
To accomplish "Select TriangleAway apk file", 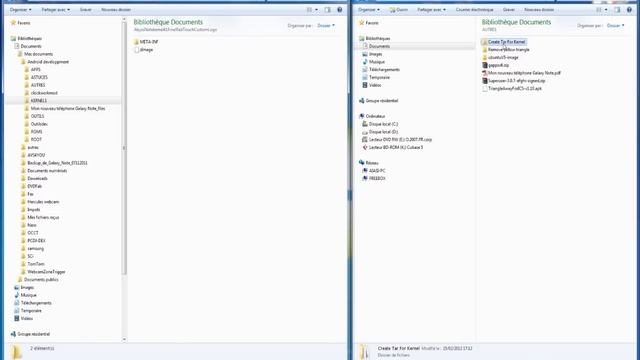I will [x=512, y=88].
